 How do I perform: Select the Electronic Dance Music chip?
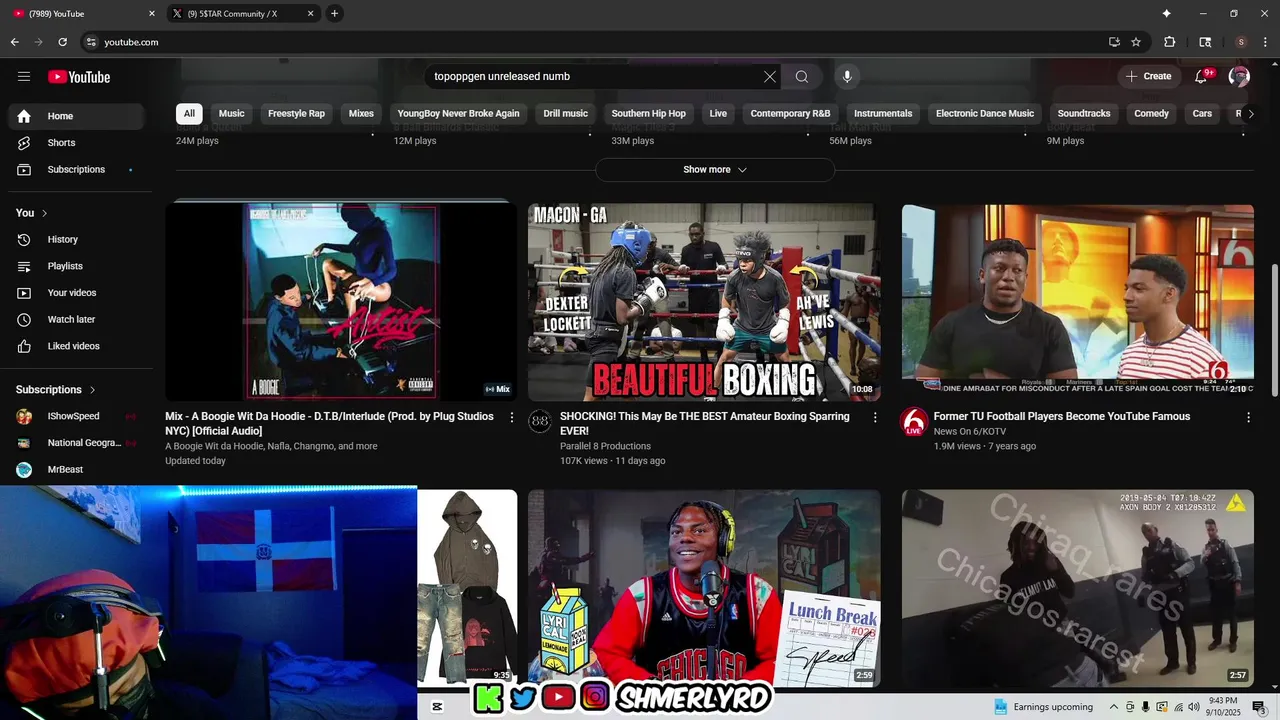click(985, 114)
